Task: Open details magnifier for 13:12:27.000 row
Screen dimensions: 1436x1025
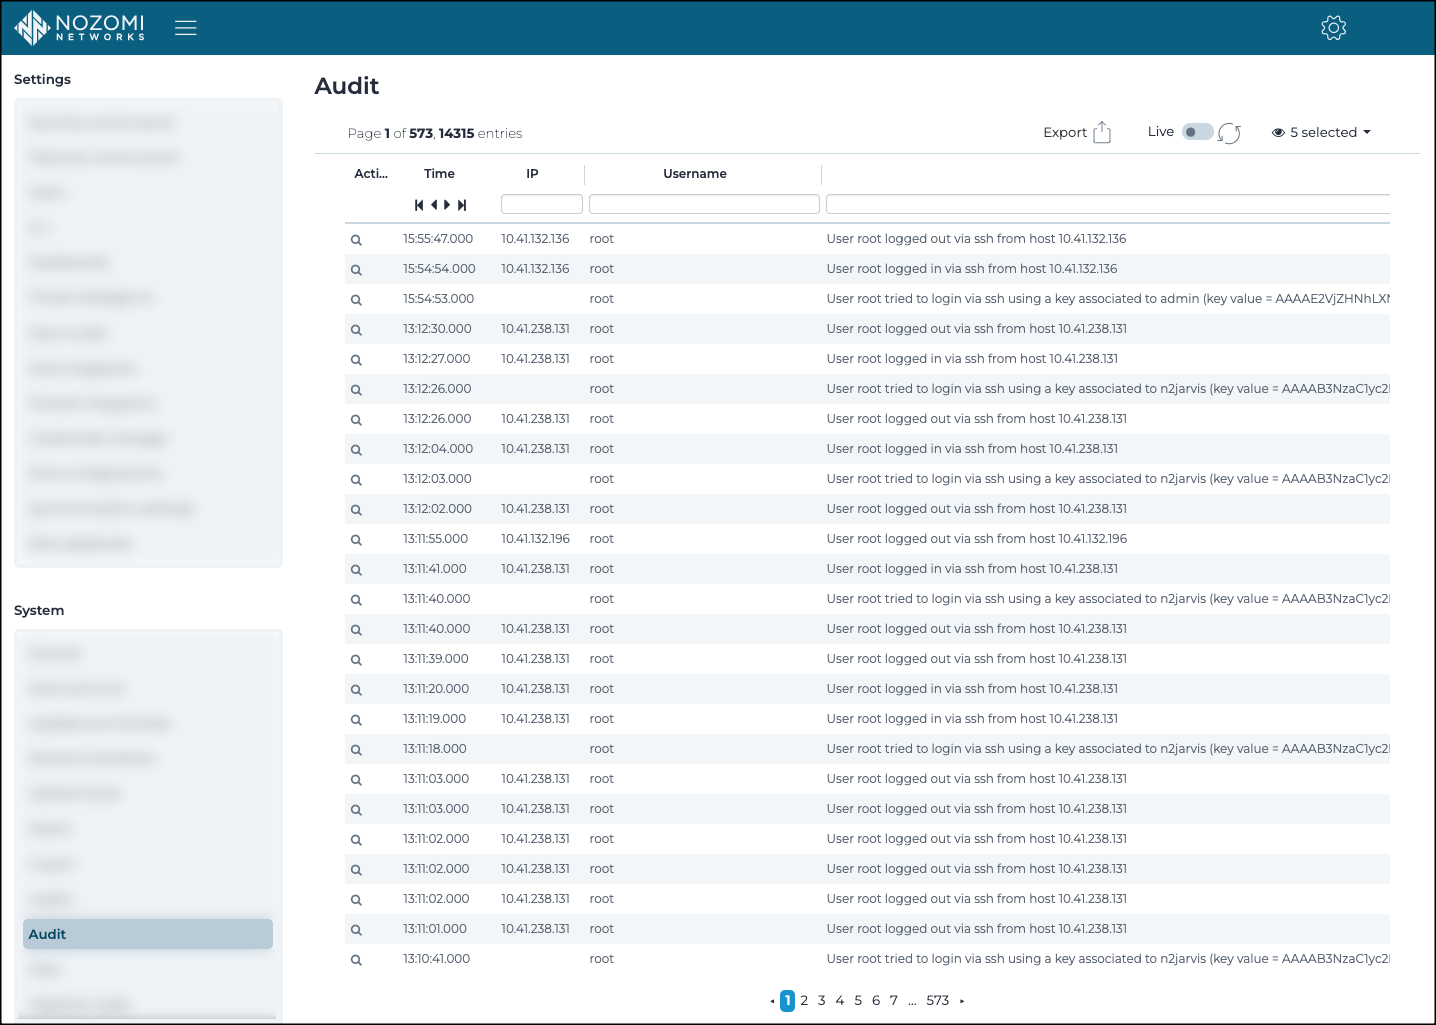Action: tap(356, 360)
